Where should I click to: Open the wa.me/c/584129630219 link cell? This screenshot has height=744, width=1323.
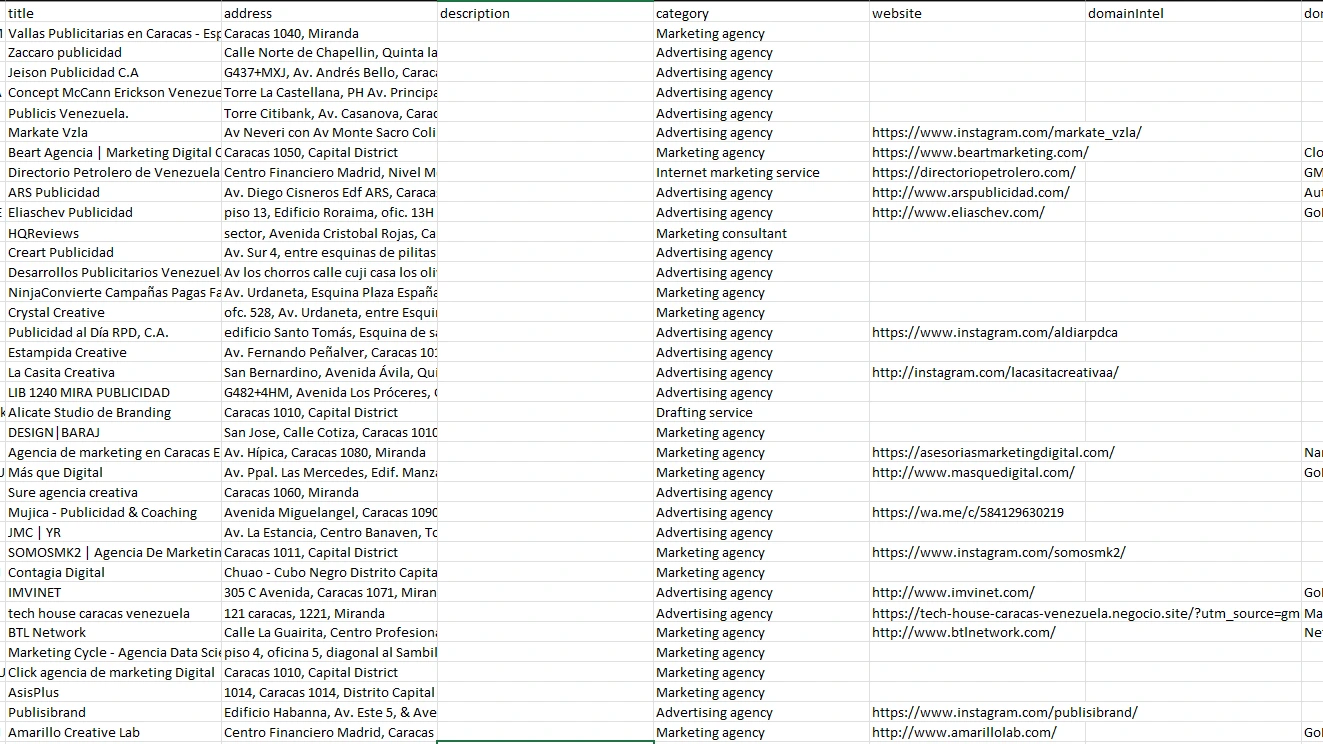[977, 513]
